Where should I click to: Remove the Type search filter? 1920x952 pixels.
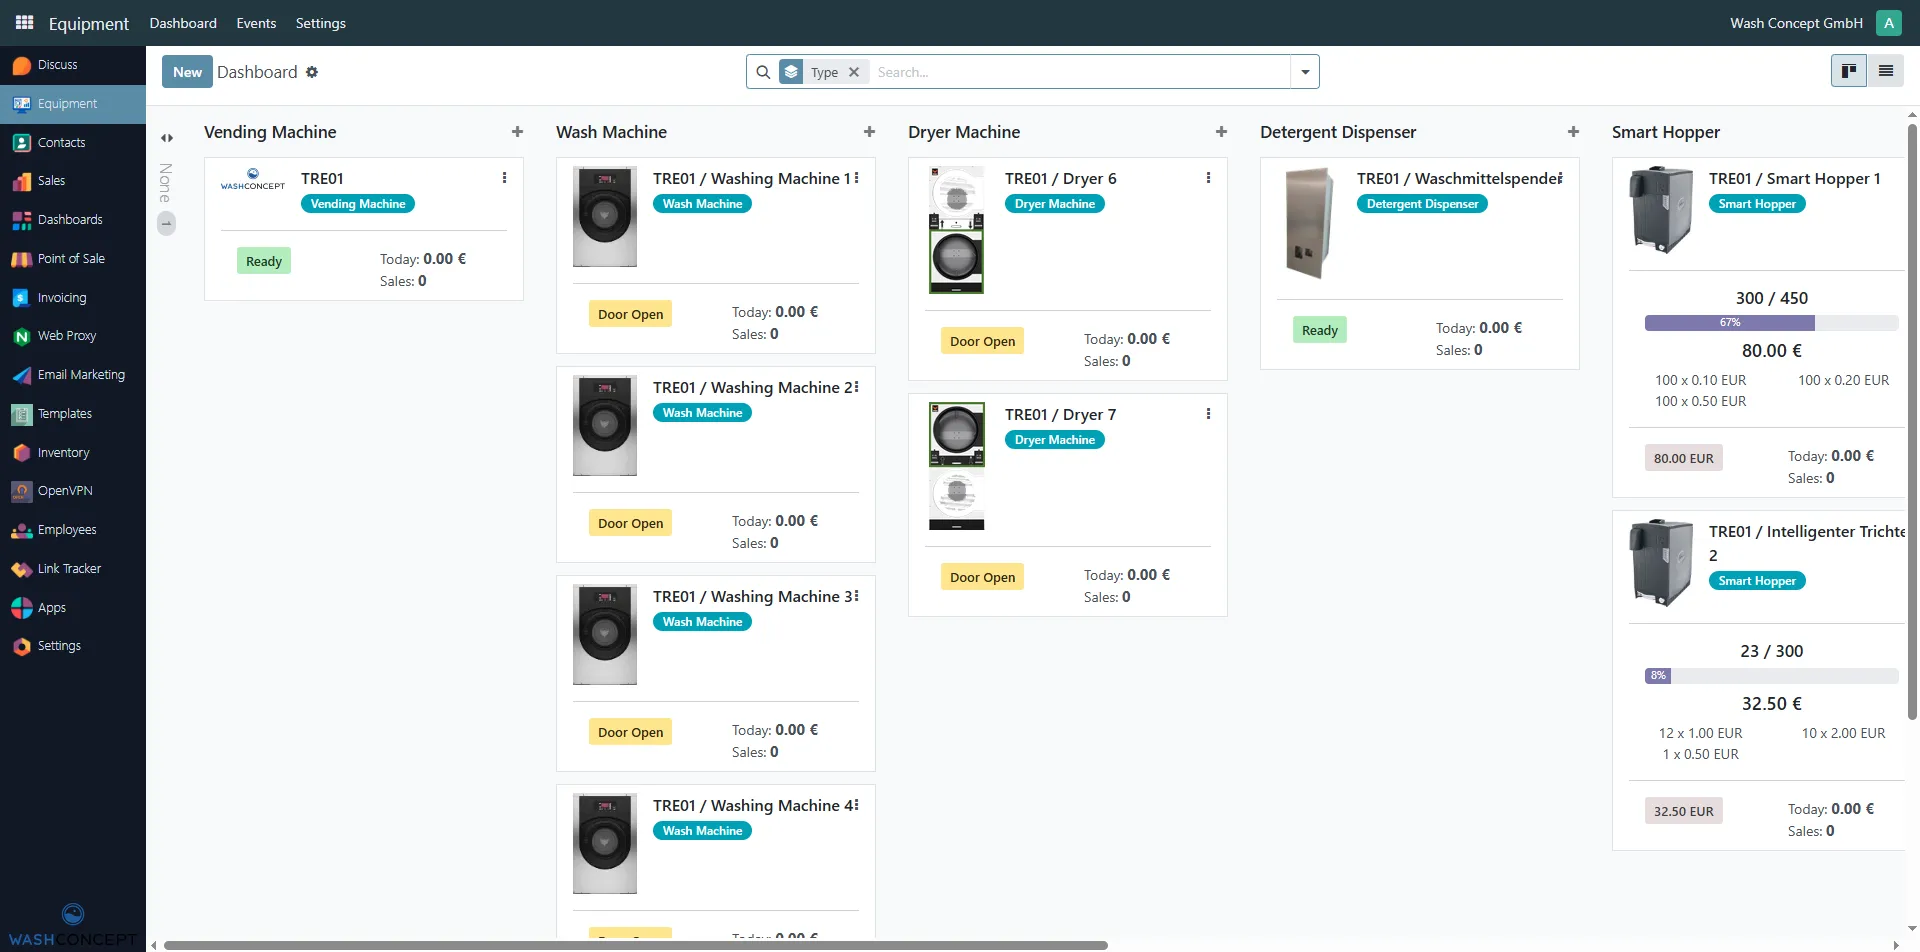(855, 71)
